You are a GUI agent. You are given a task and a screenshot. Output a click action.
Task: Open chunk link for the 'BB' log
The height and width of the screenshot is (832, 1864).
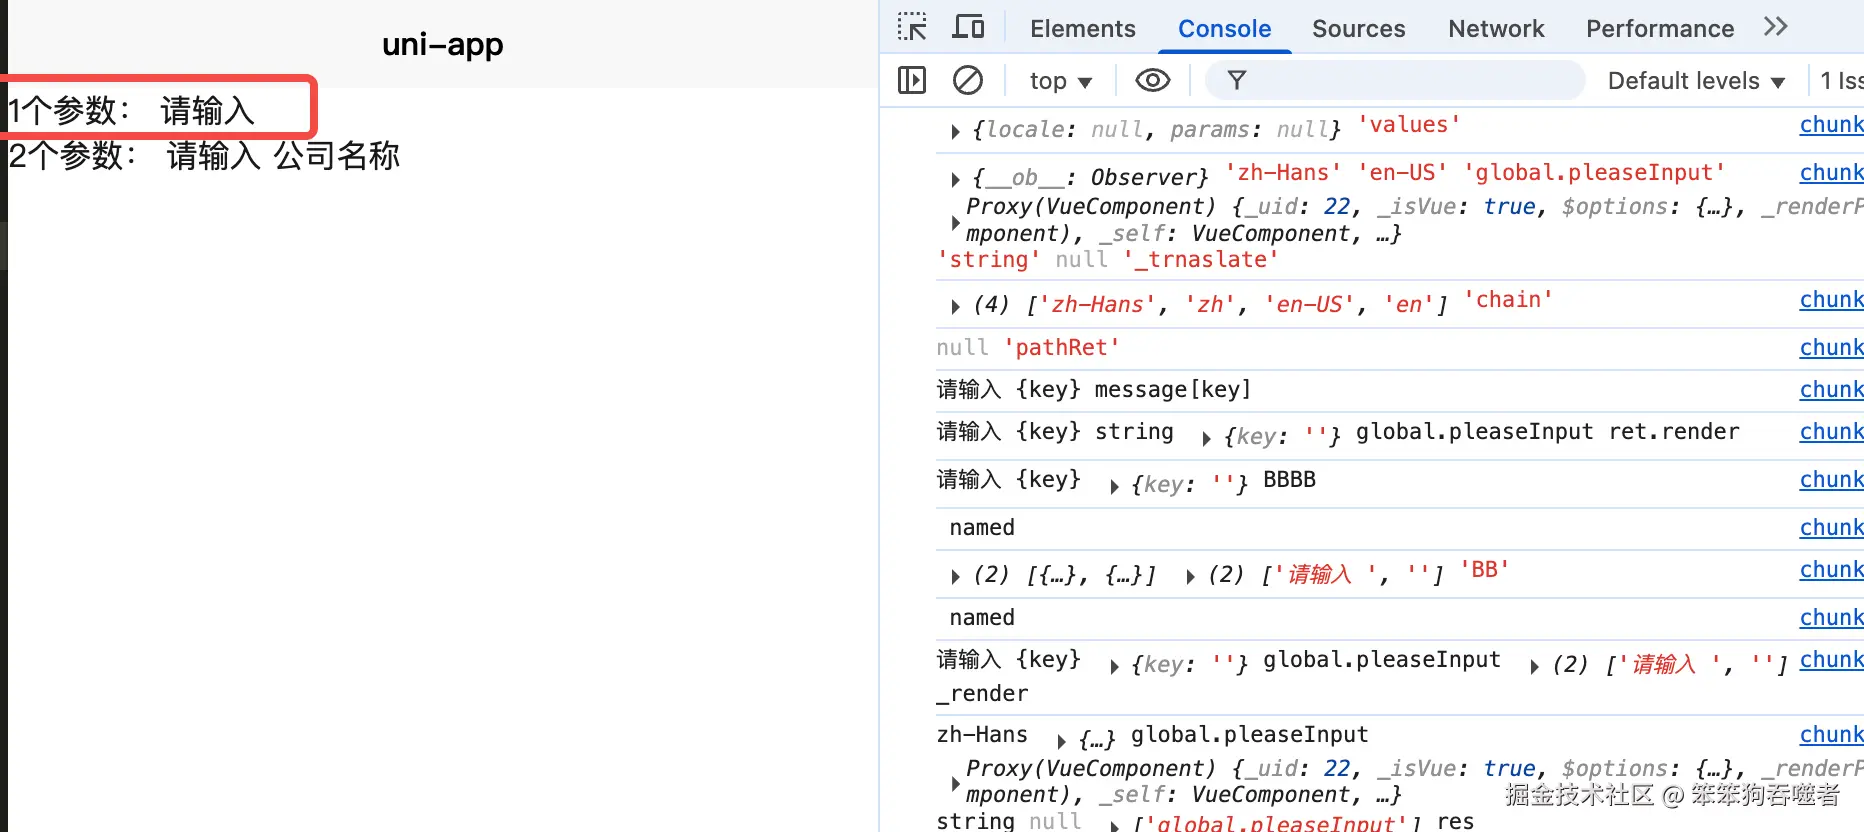(1831, 570)
